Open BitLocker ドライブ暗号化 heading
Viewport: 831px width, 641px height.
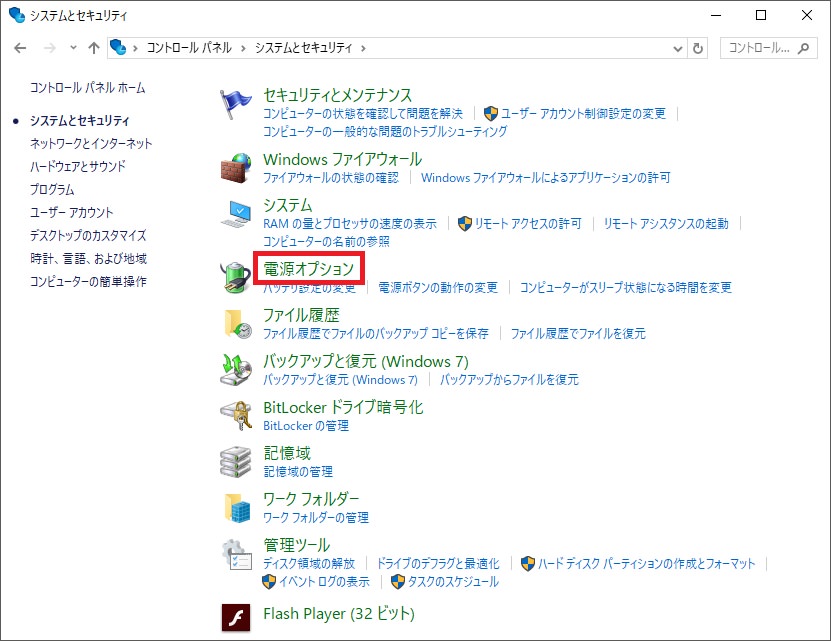(343, 408)
